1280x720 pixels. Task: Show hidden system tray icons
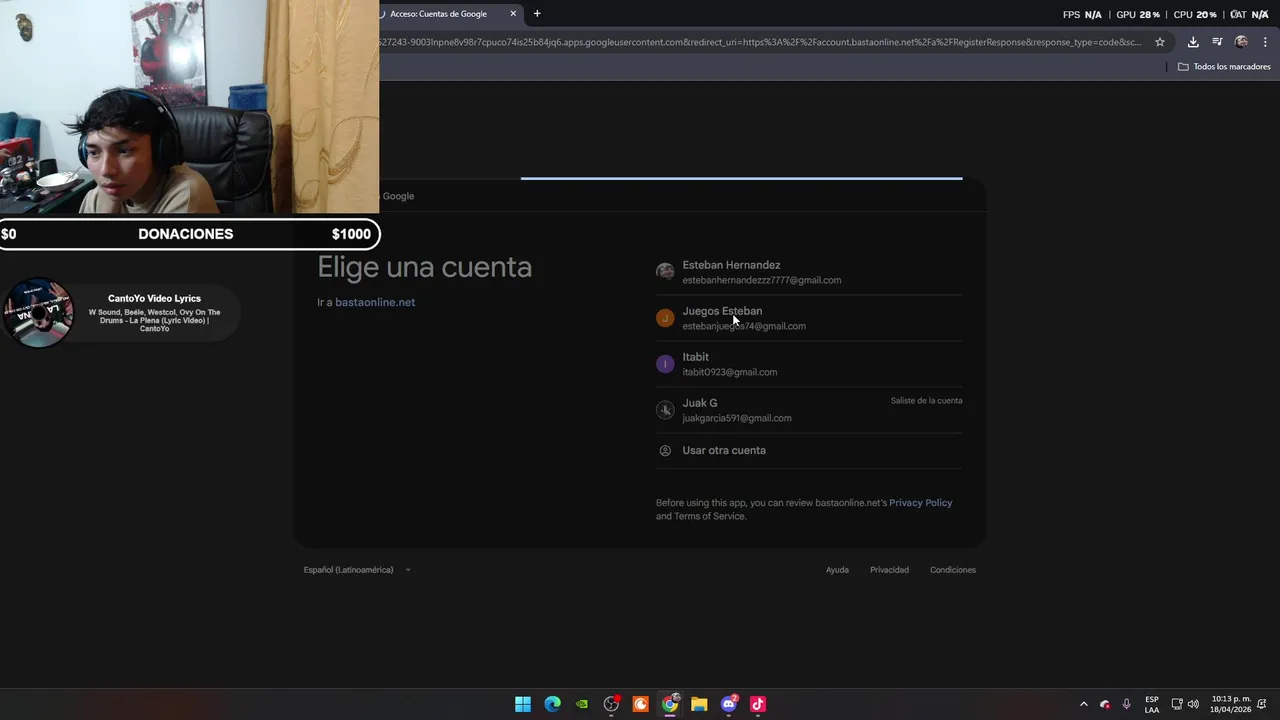click(x=1083, y=704)
